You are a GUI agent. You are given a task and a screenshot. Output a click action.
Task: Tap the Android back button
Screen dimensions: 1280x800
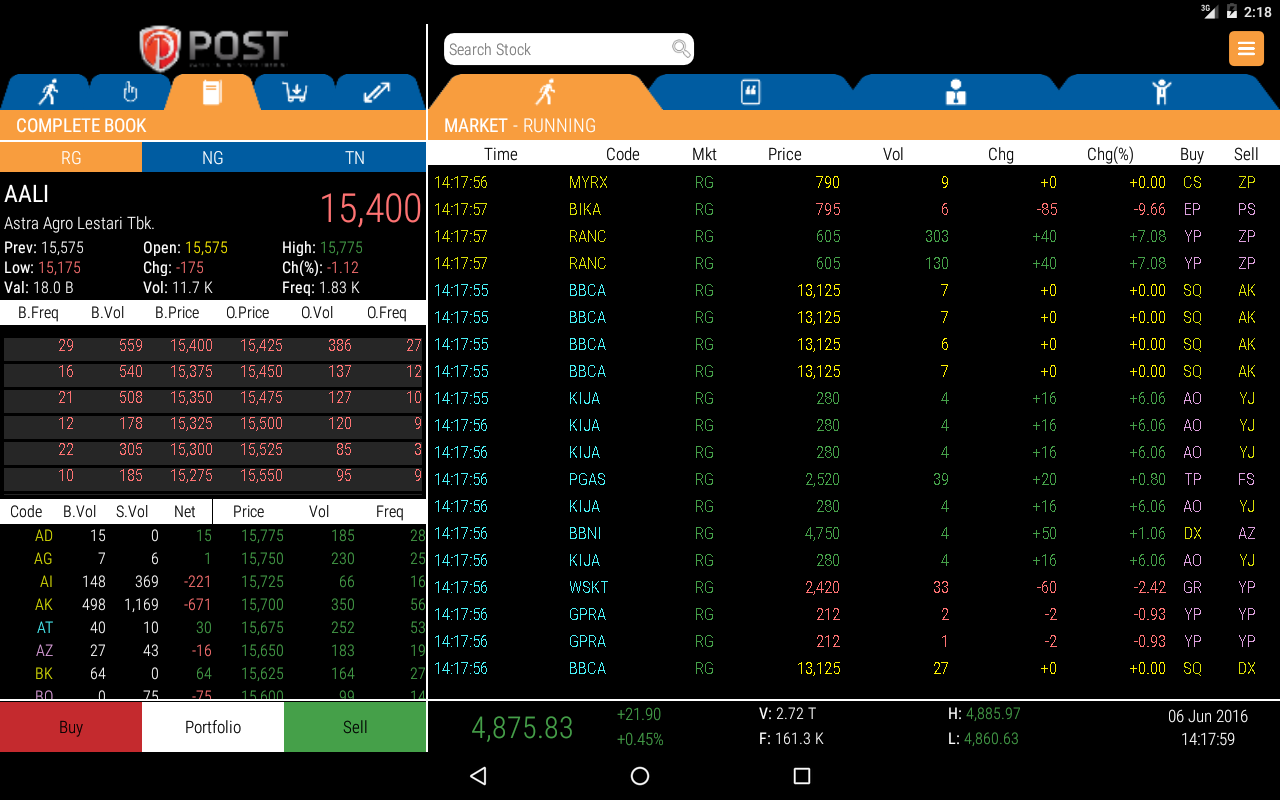coord(478,776)
